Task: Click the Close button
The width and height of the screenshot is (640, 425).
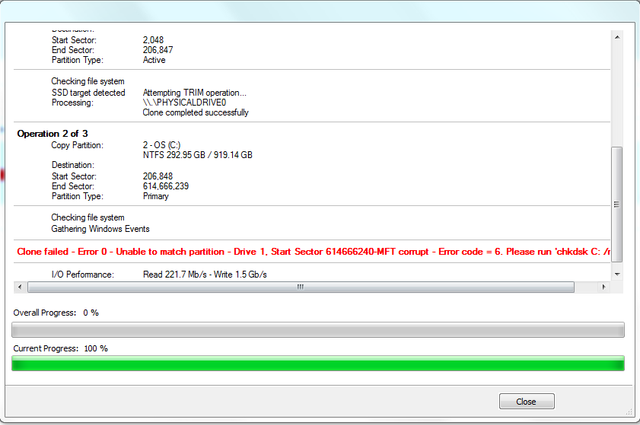Action: click(527, 401)
